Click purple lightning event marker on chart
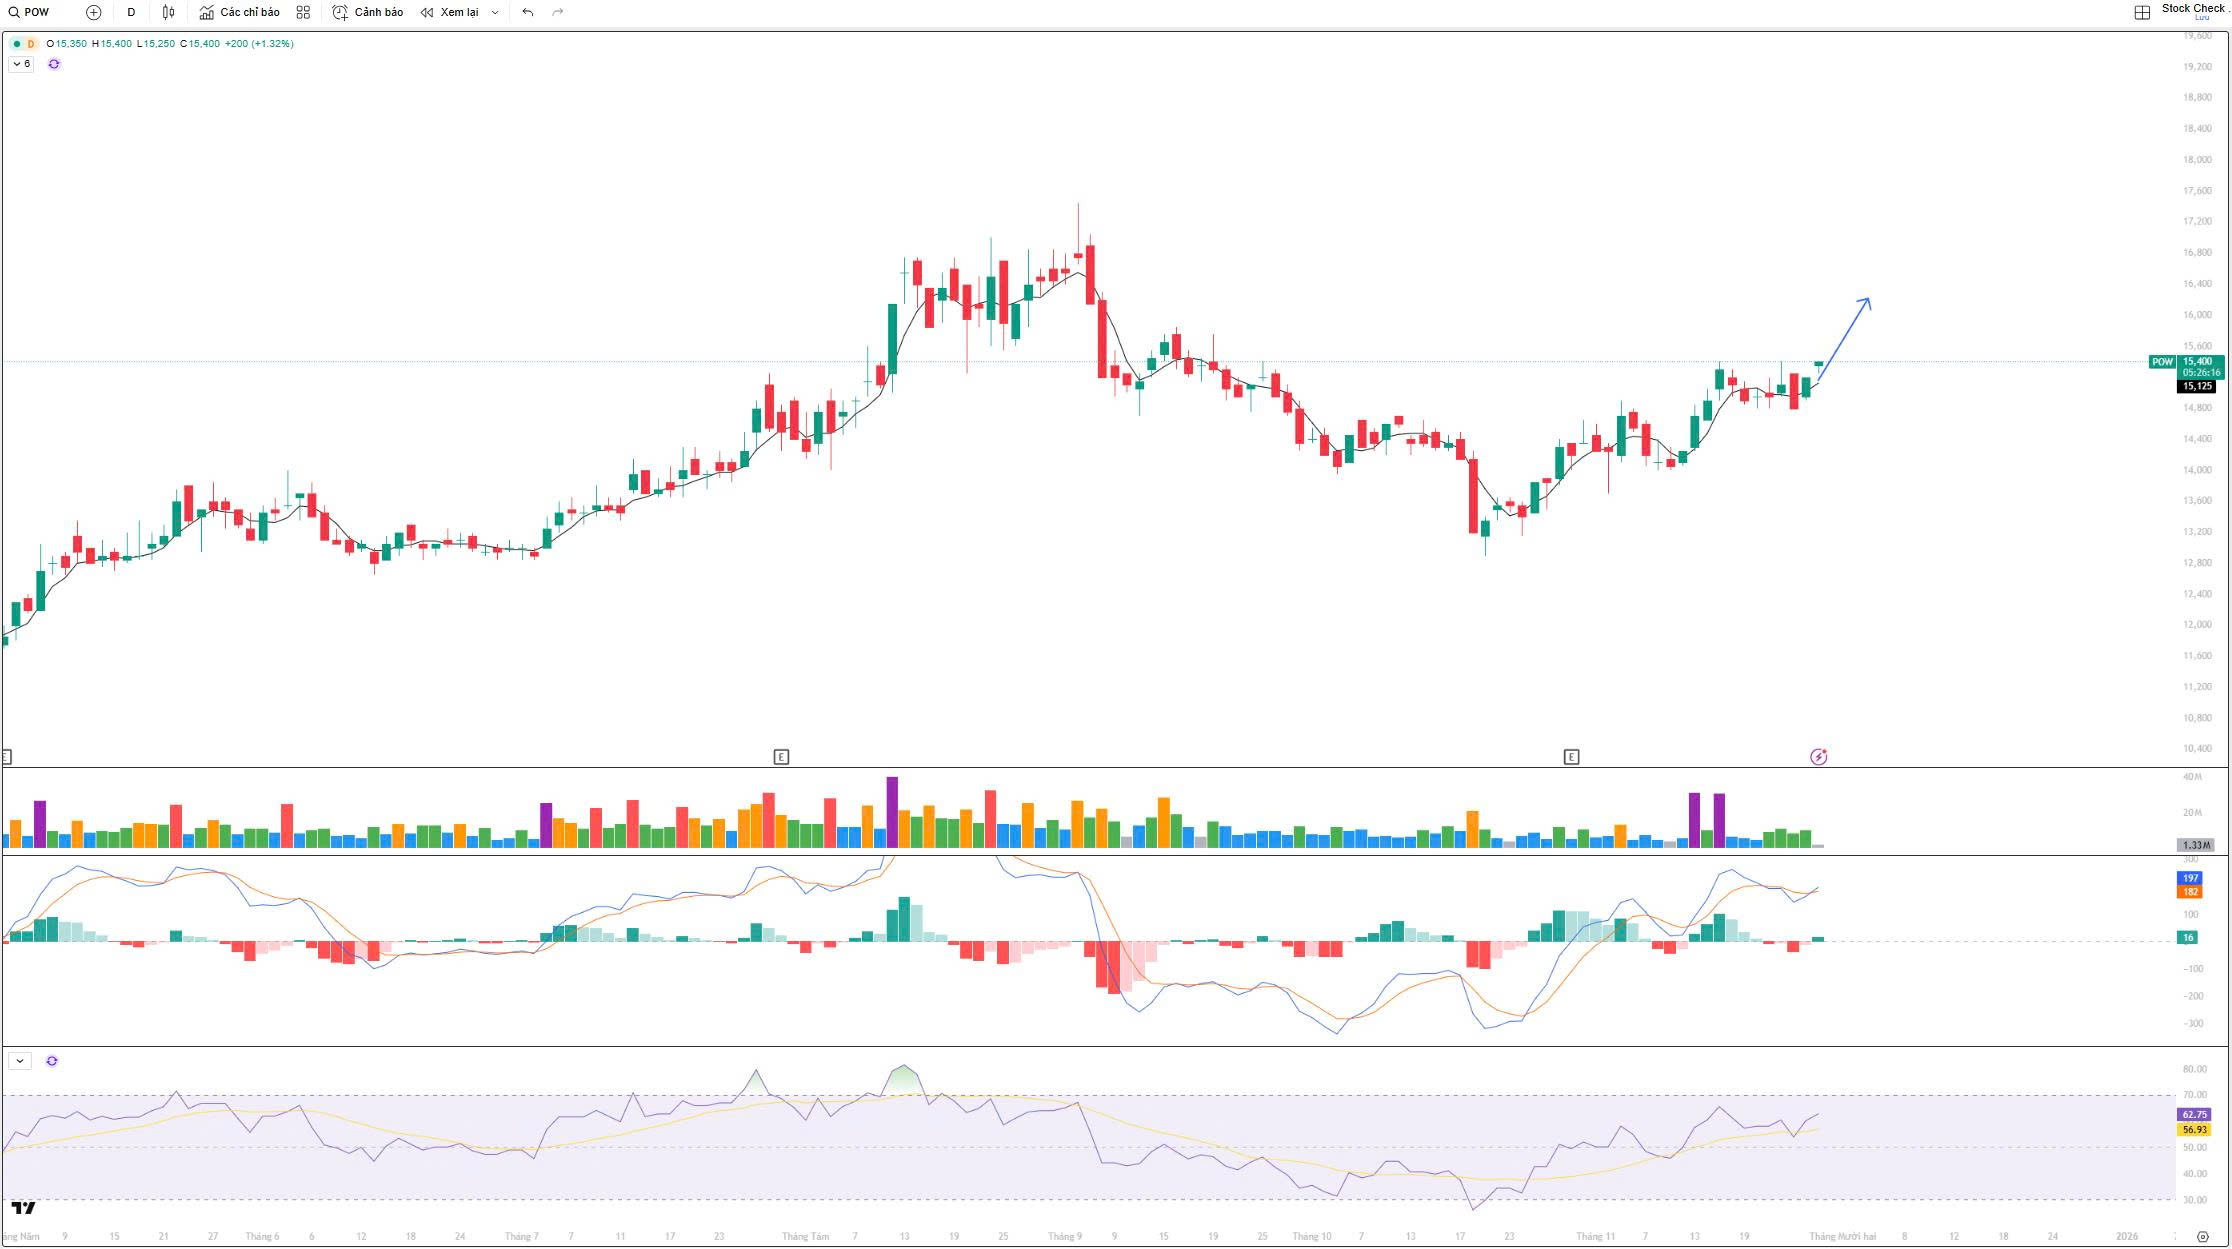This screenshot has height=1249, width=2232. pyautogui.click(x=1818, y=757)
